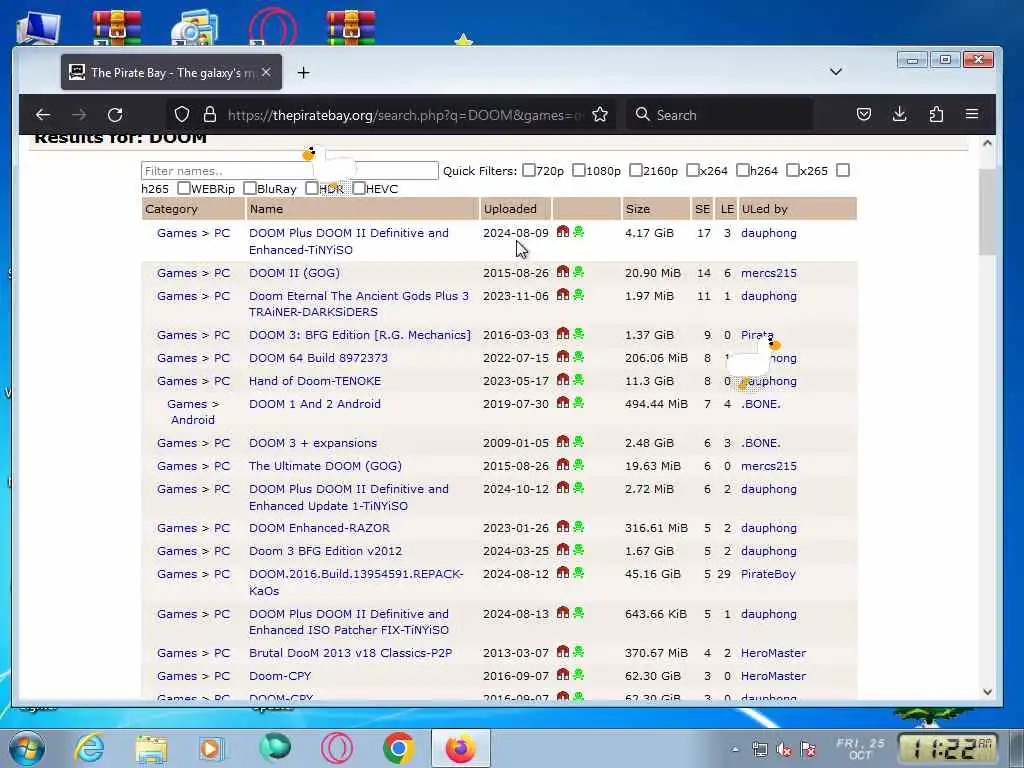The height and width of the screenshot is (768, 1024).
Task: Click the green skull icon for DOOM 3 + expansions
Action: (x=578, y=441)
